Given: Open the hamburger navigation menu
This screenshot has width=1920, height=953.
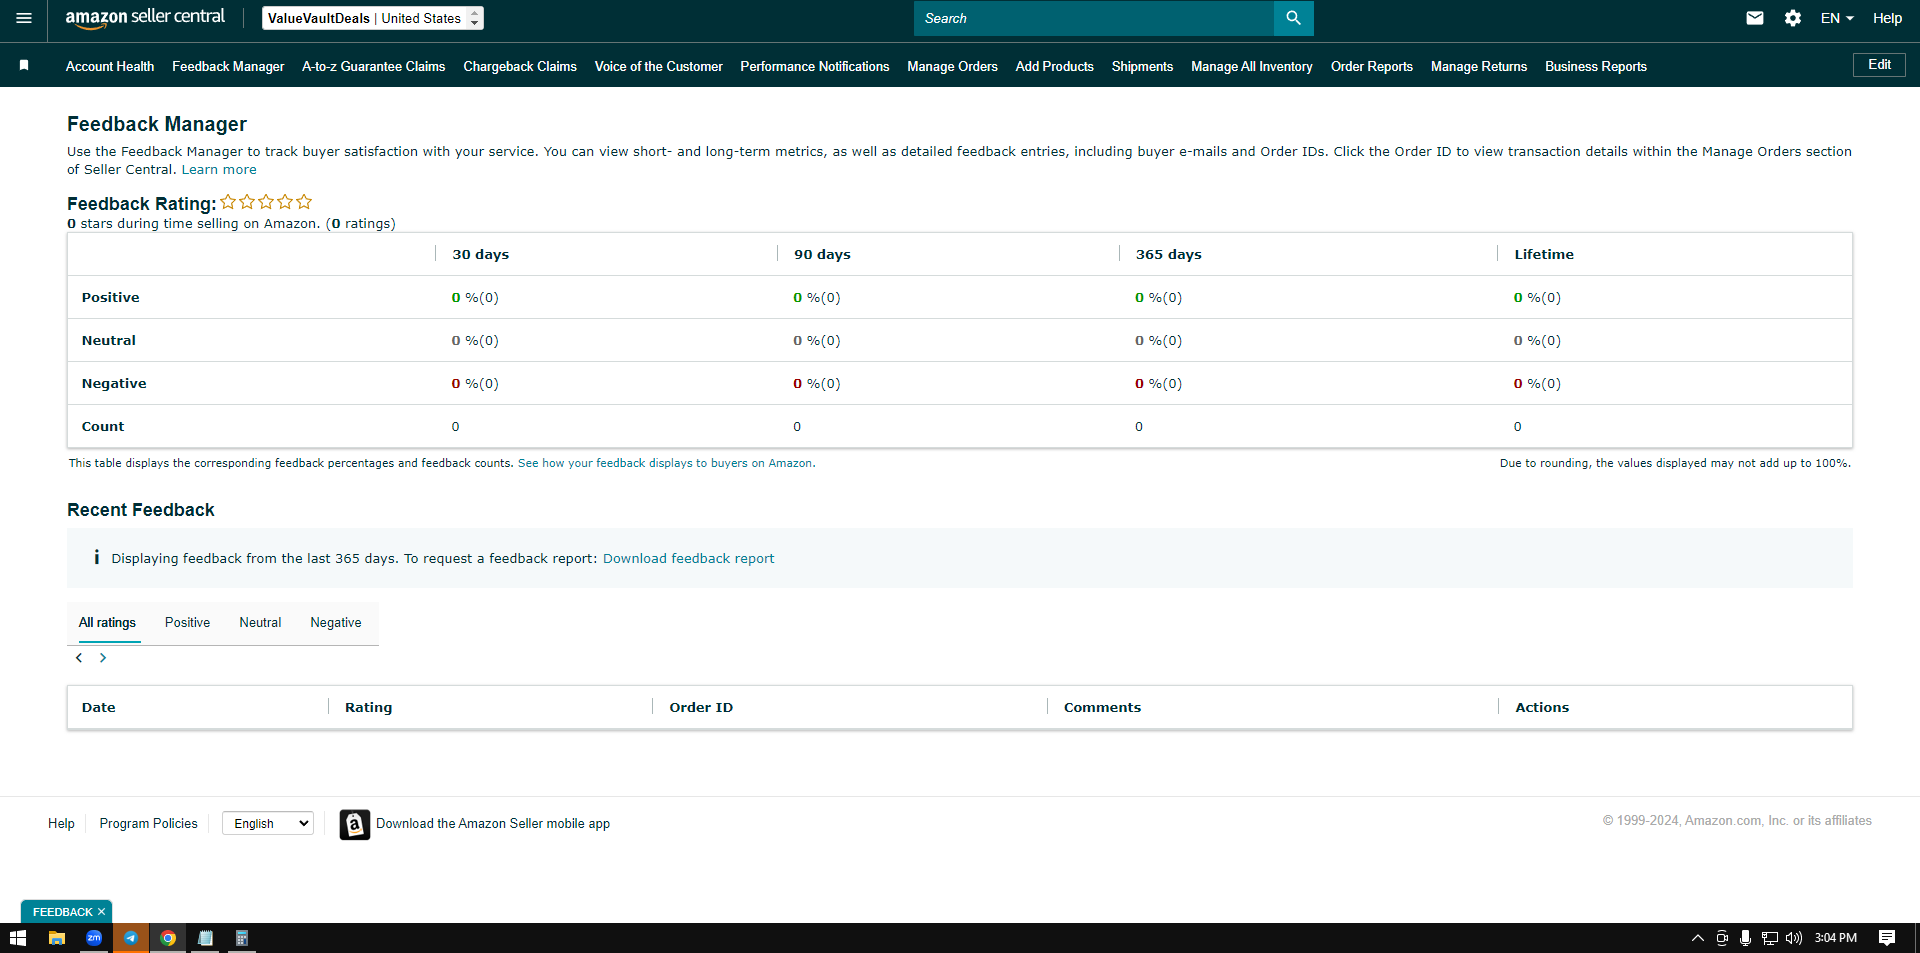Looking at the screenshot, I should click(24, 18).
